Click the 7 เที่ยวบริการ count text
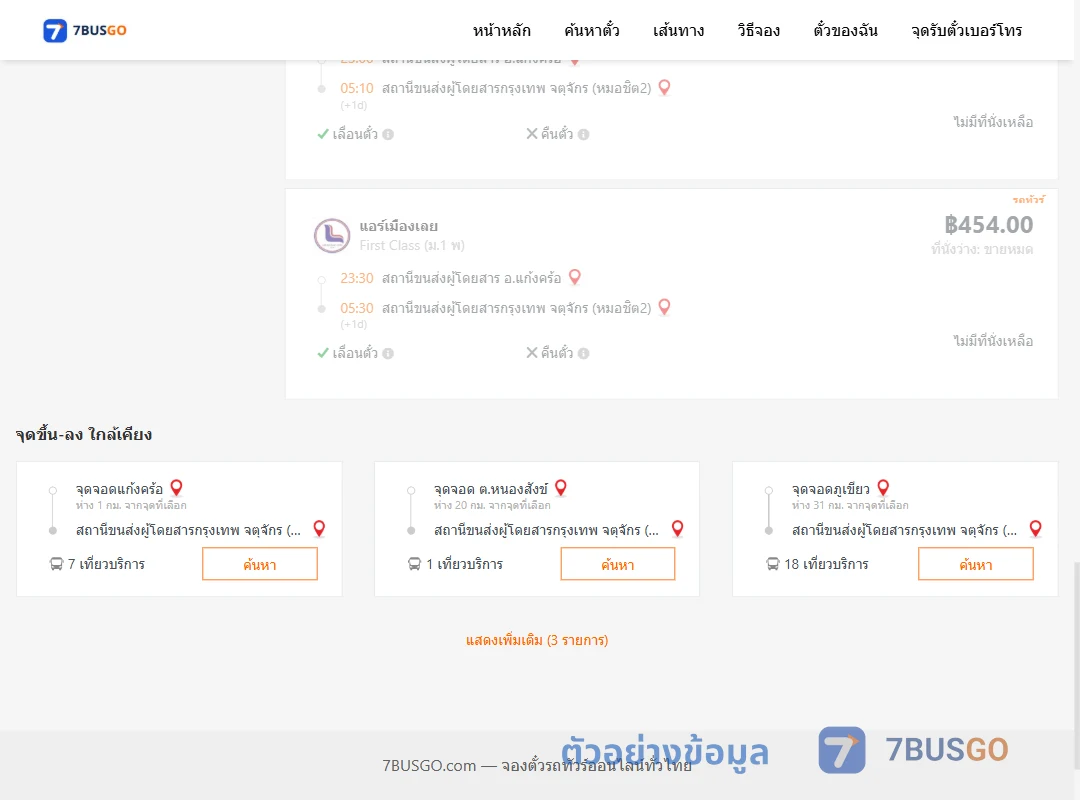 click(106, 564)
